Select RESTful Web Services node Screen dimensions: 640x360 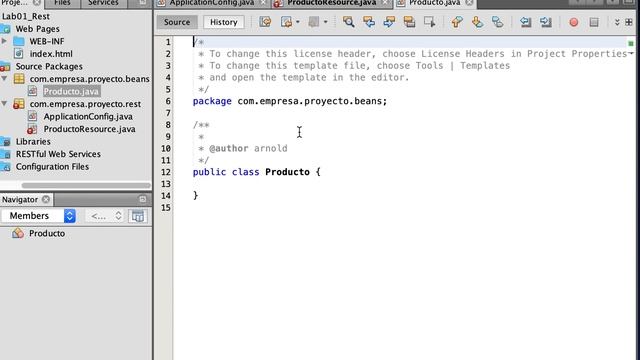click(x=58, y=154)
